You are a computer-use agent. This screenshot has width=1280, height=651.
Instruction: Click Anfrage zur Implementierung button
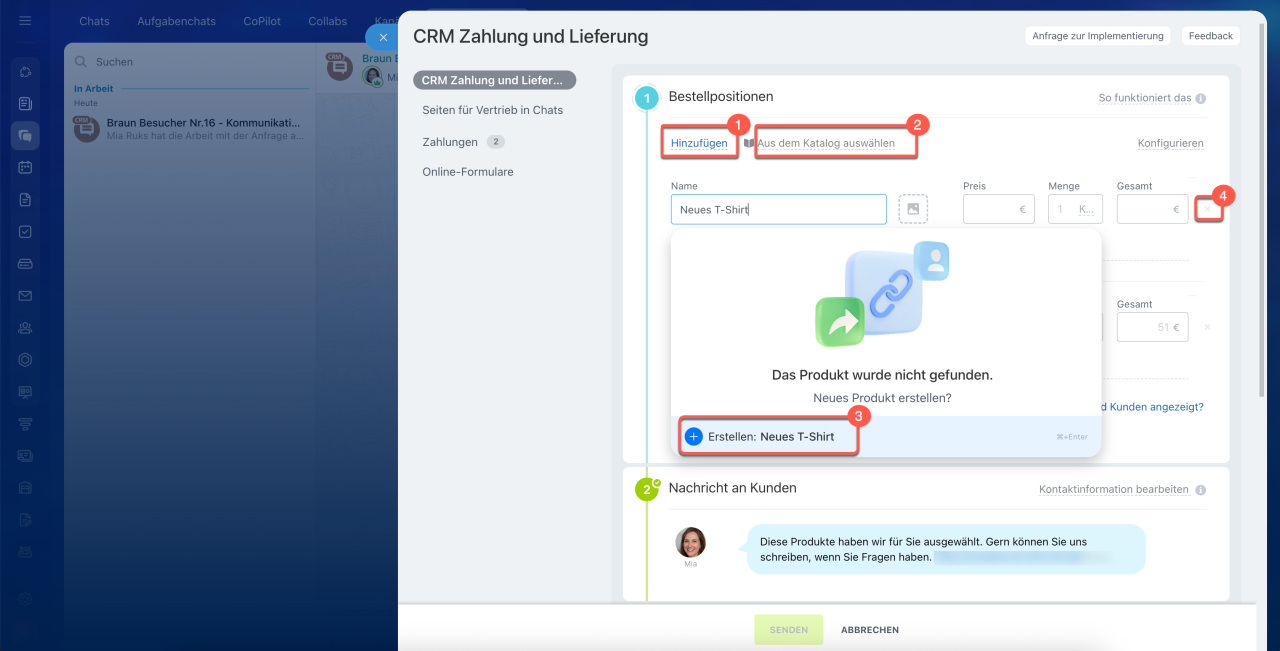tap(1098, 36)
